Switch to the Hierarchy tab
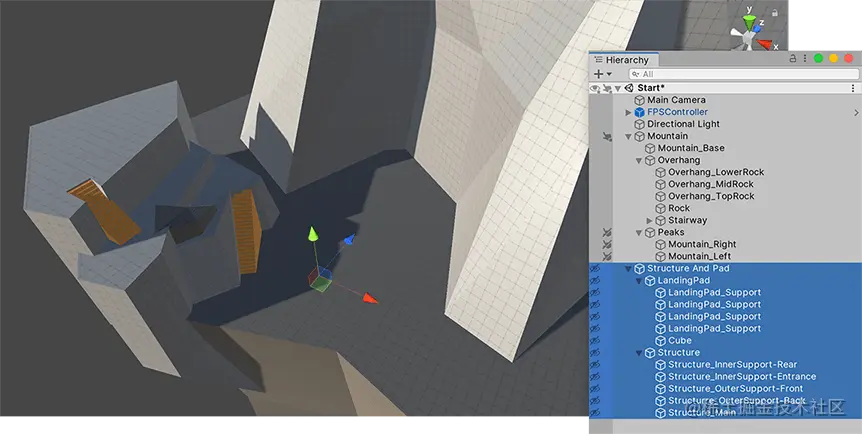Image resolution: width=862 pixels, height=434 pixels. pyautogui.click(x=623, y=59)
